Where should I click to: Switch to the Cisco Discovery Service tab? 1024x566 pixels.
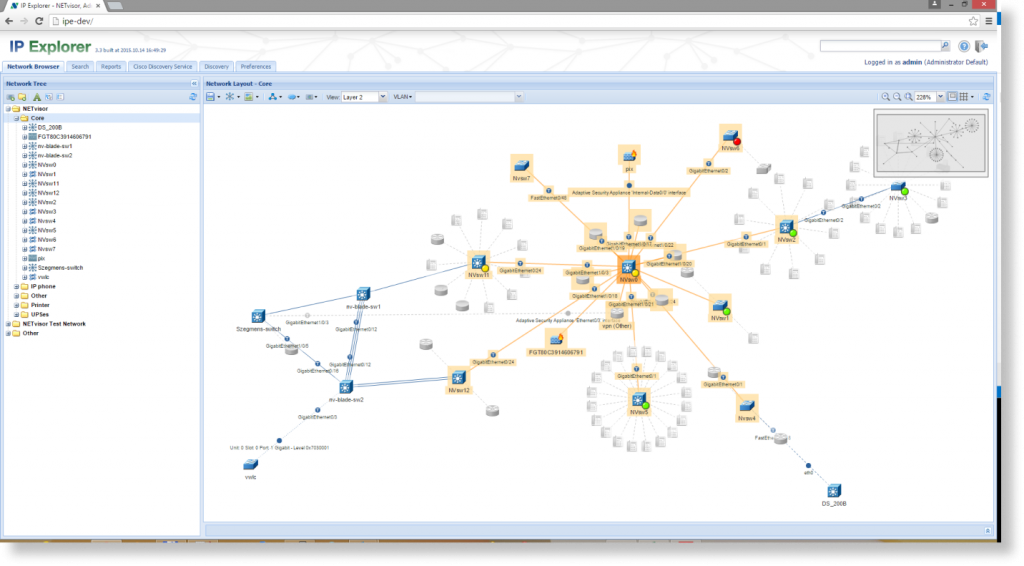click(x=162, y=67)
